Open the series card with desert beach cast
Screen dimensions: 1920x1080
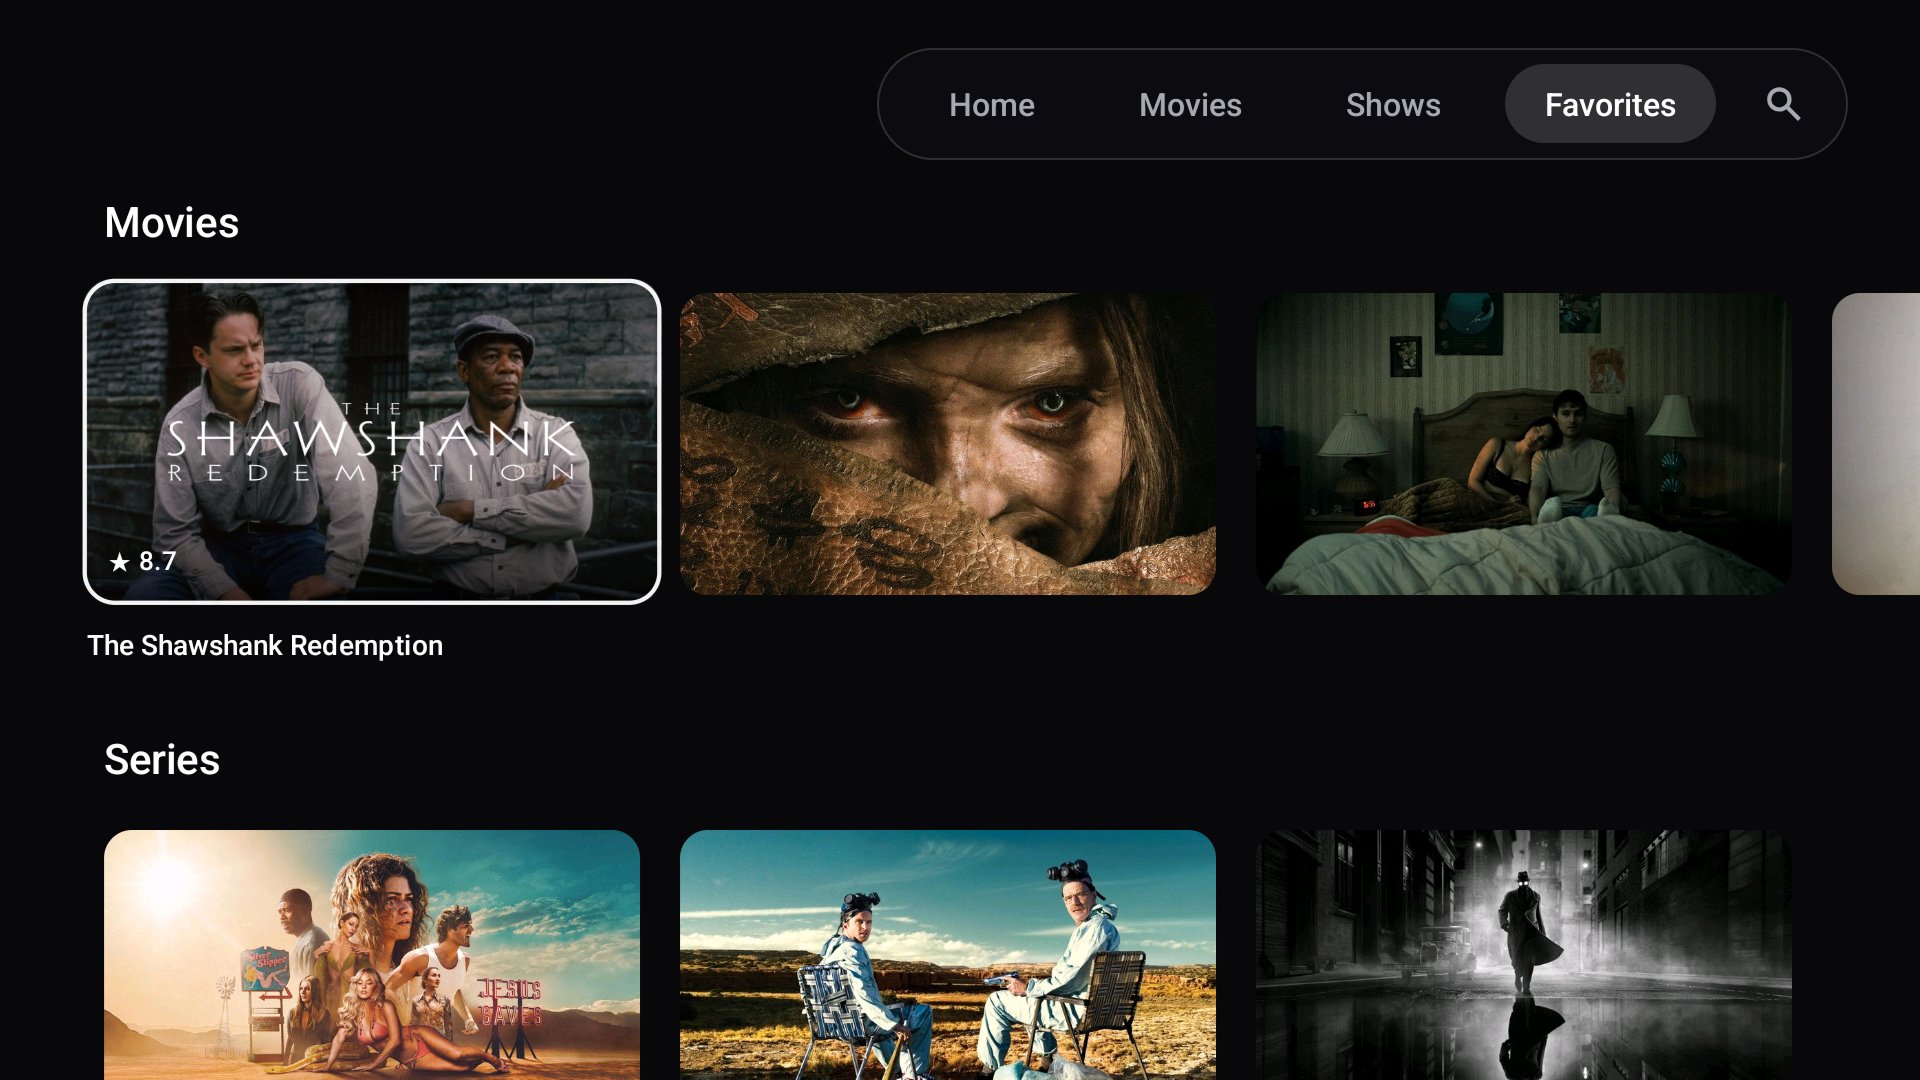pos(372,955)
